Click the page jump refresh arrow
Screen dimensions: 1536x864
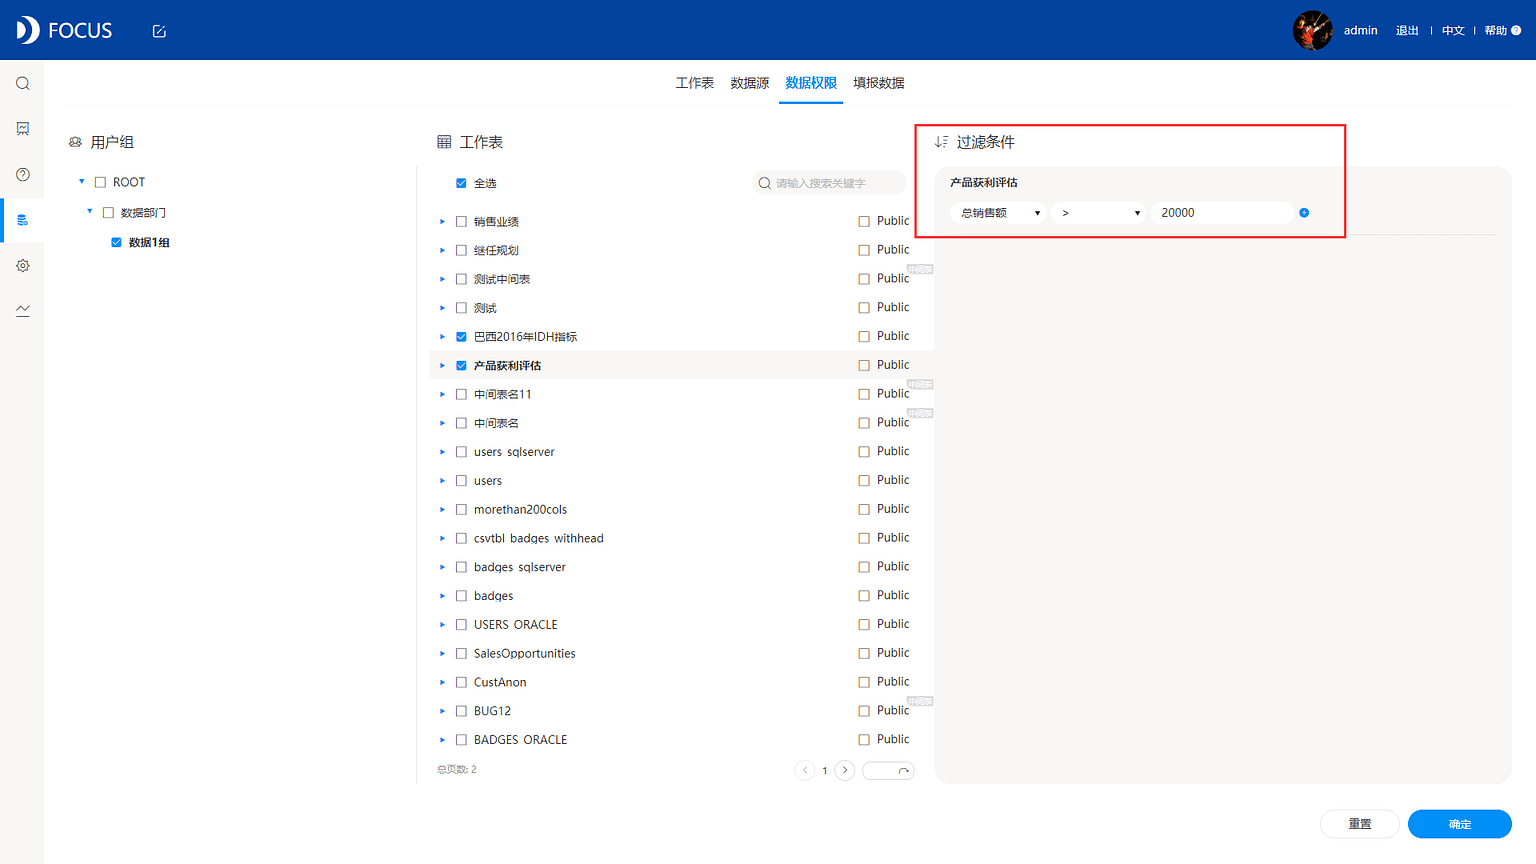[x=903, y=771]
